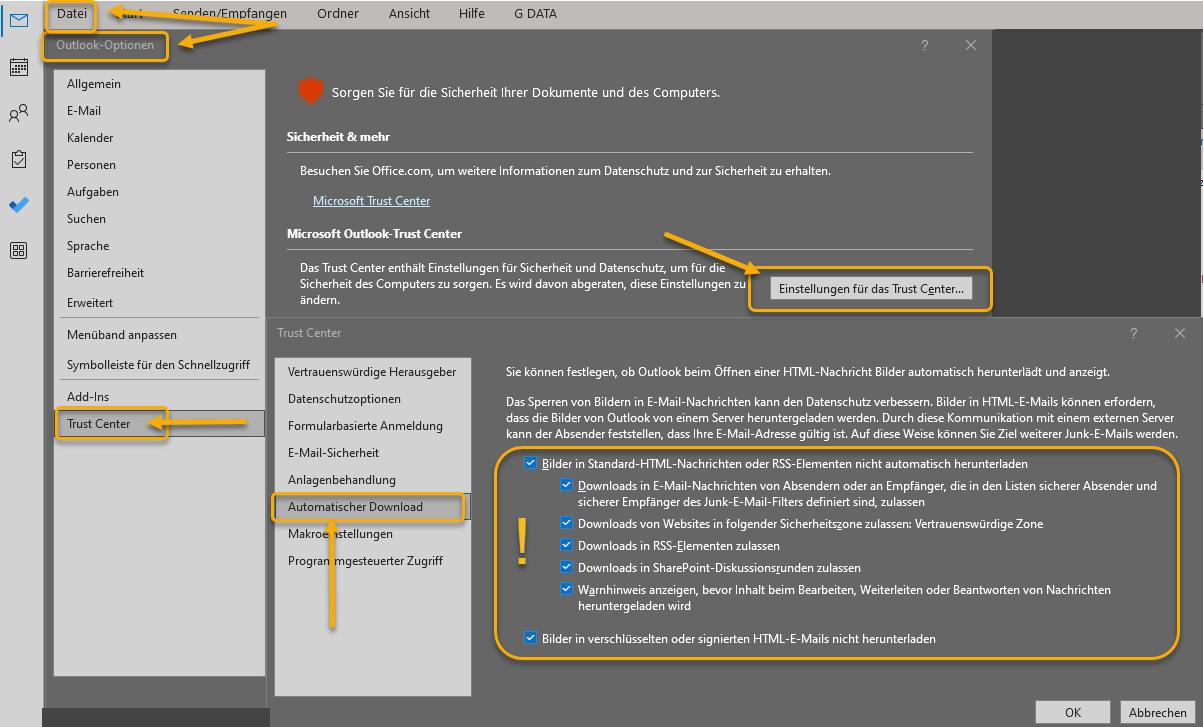Viewport: 1203px width, 727px height.
Task: Click the help question mark in Trust Center dialog
Action: click(1133, 333)
